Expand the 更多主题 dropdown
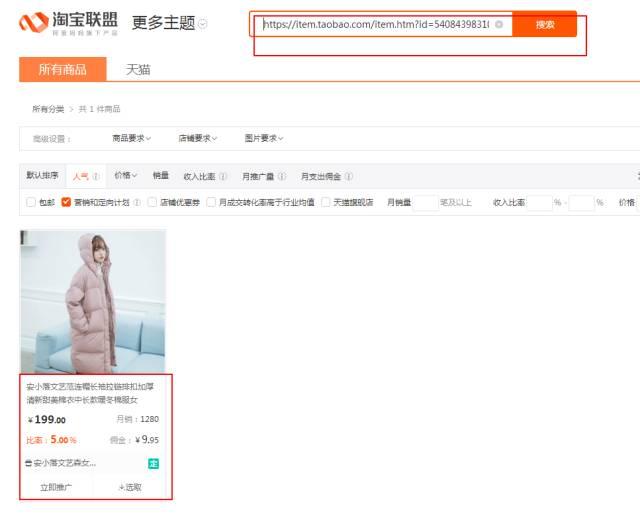The width and height of the screenshot is (640, 526). coord(169,23)
